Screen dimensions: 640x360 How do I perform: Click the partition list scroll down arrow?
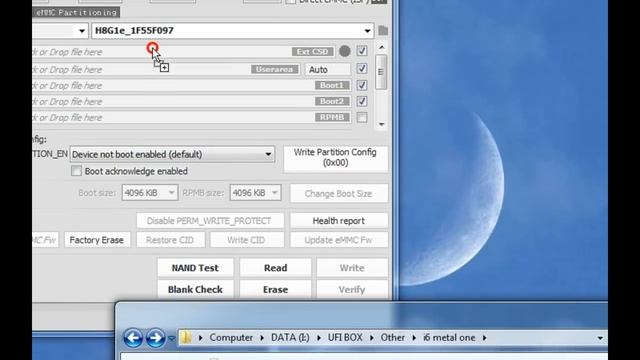coord(381,124)
